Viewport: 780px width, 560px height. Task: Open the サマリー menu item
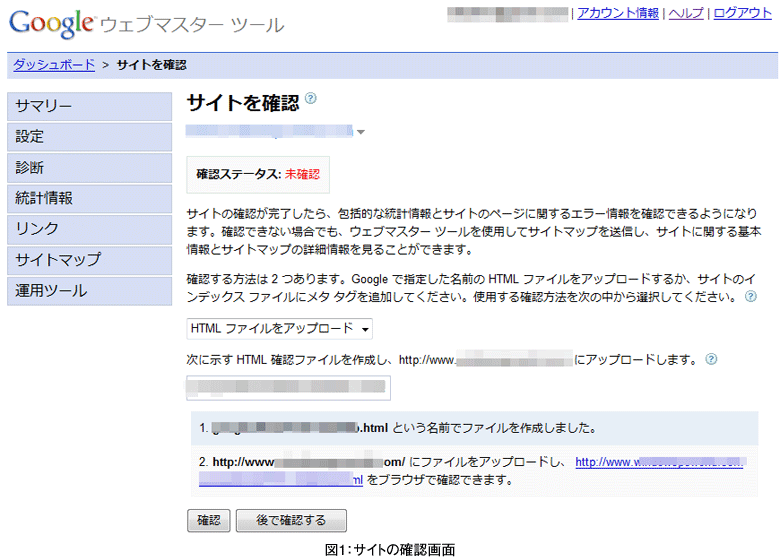tap(90, 106)
